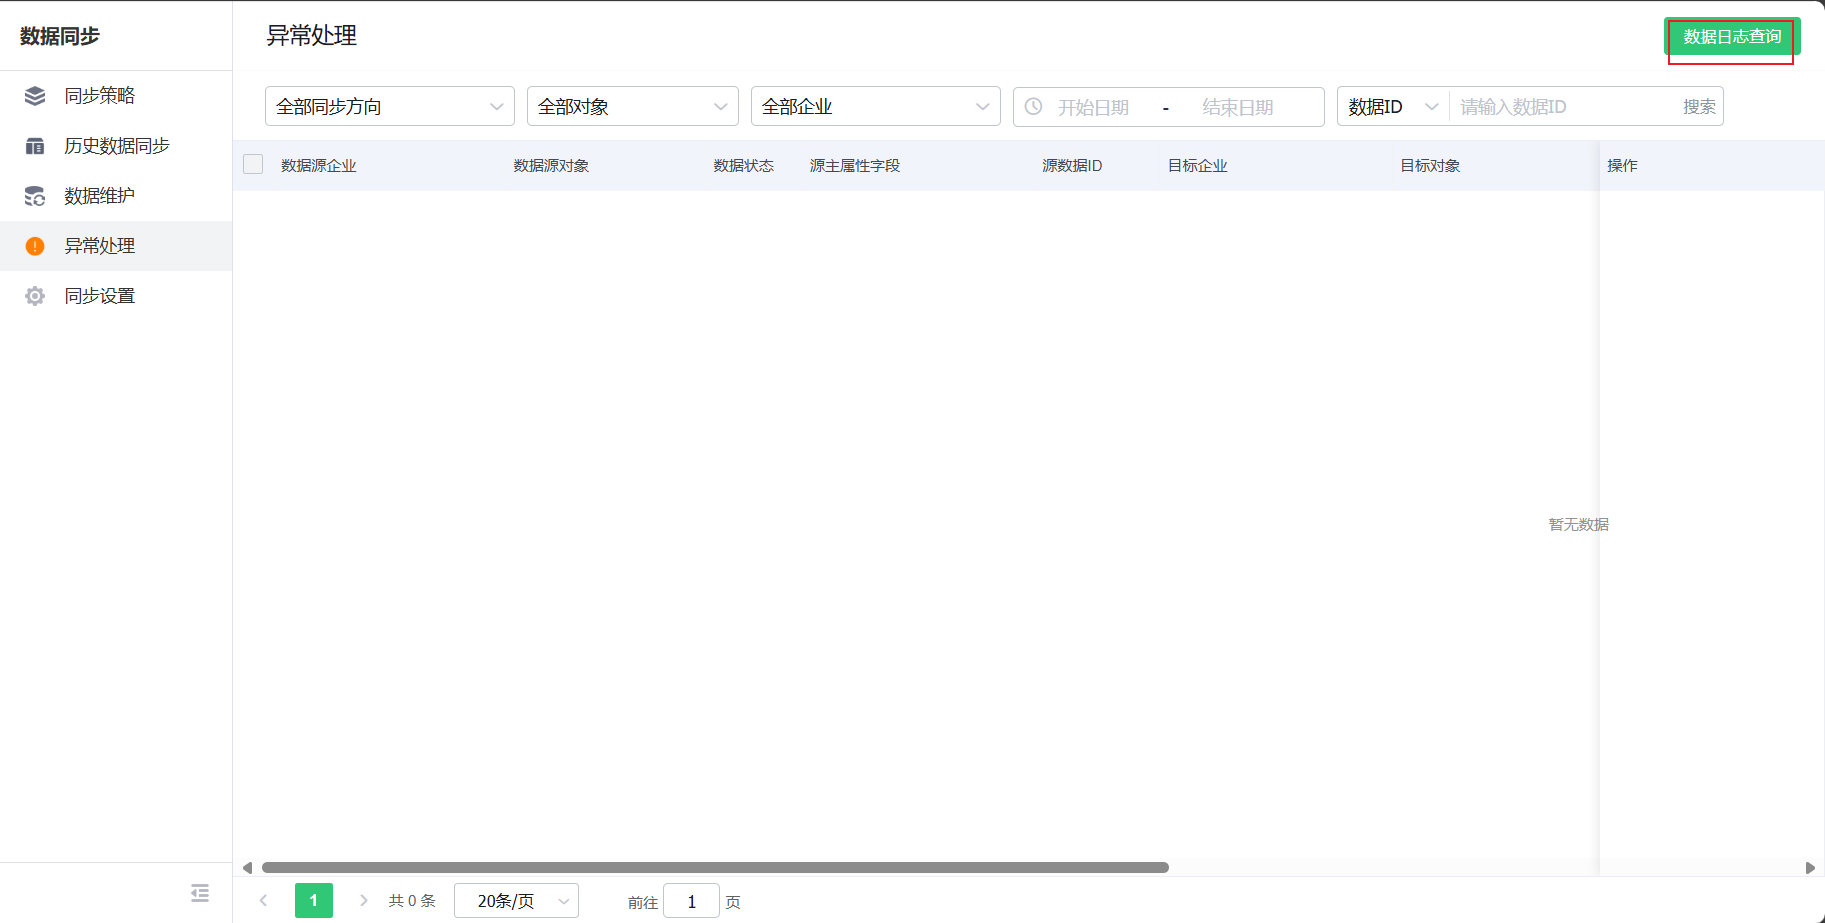Screen dimensions: 1825x923
Task: Click the 数据维护 database sync icon
Action: click(34, 196)
